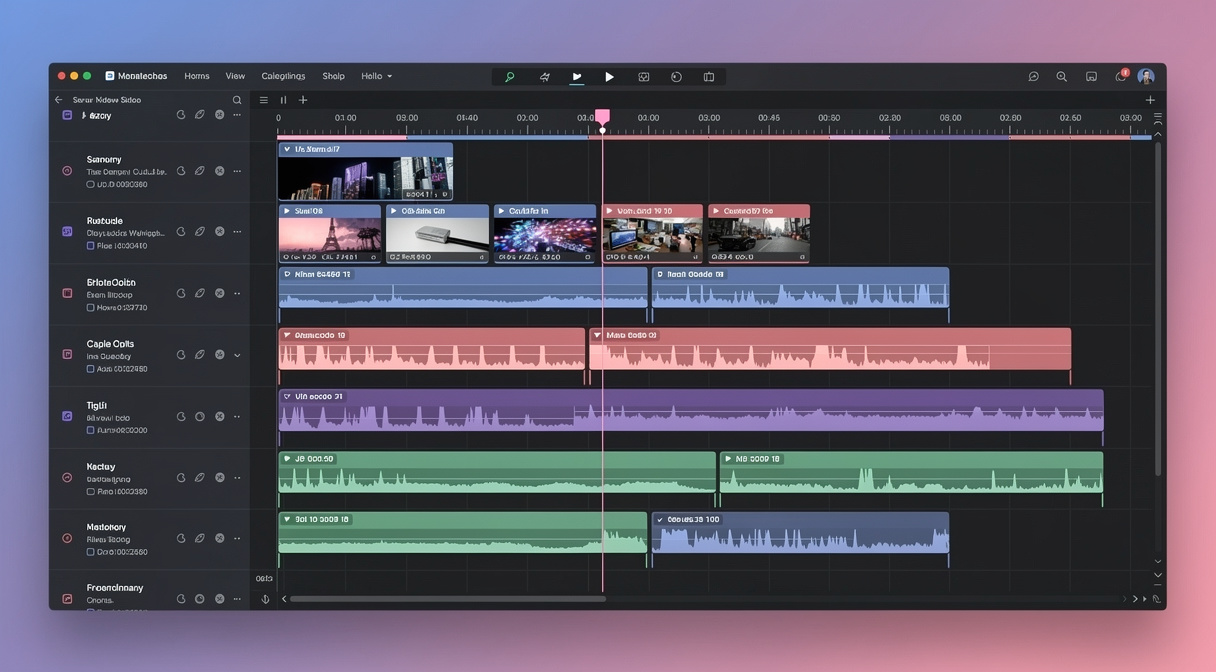Click the back arrow in the sidebar header
Image resolution: width=1216 pixels, height=672 pixels.
click(58, 100)
